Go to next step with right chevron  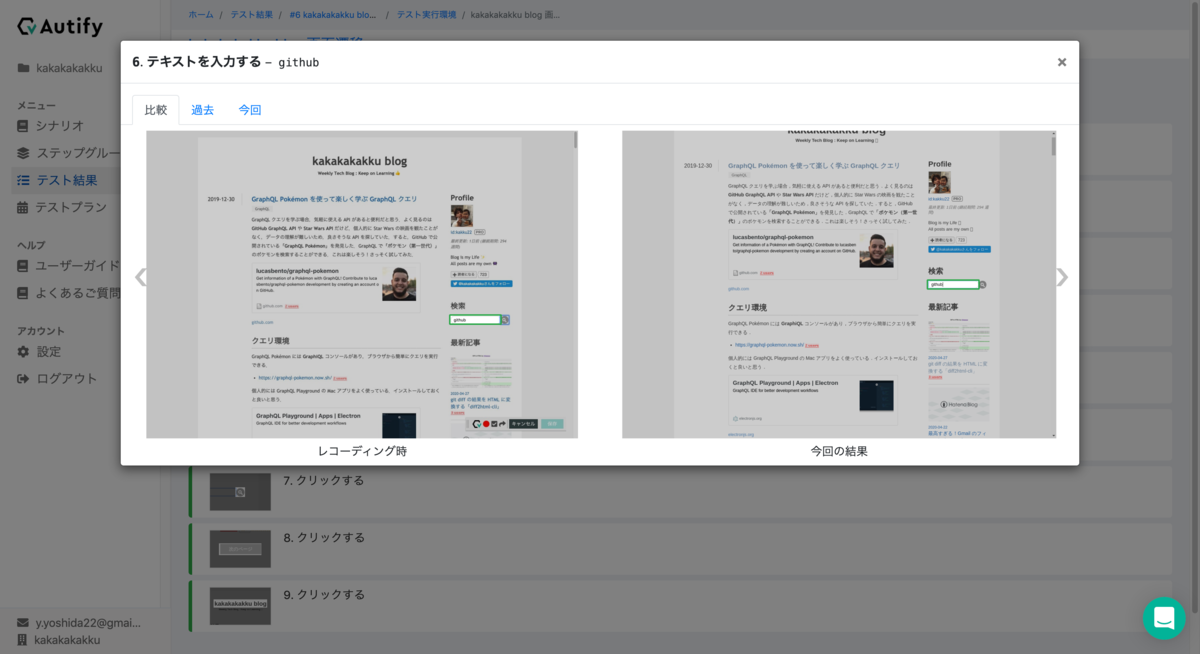click(1062, 277)
